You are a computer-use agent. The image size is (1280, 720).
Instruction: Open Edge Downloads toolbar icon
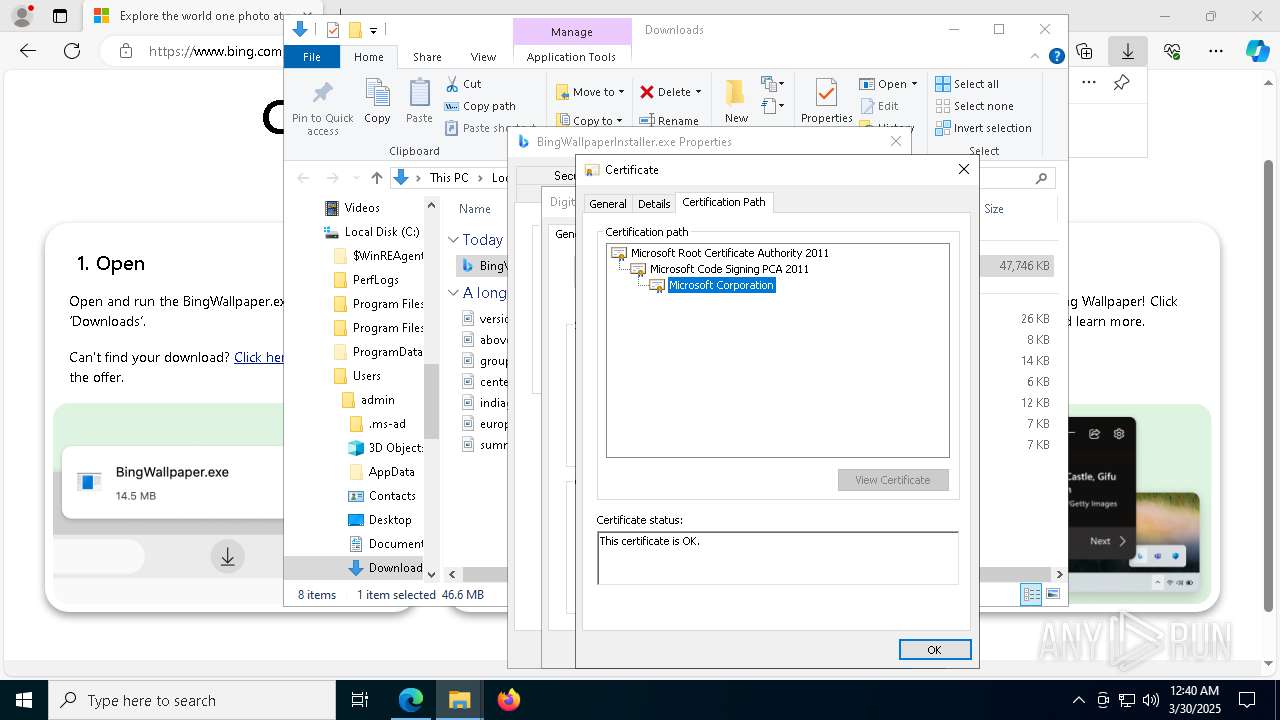(x=1128, y=51)
